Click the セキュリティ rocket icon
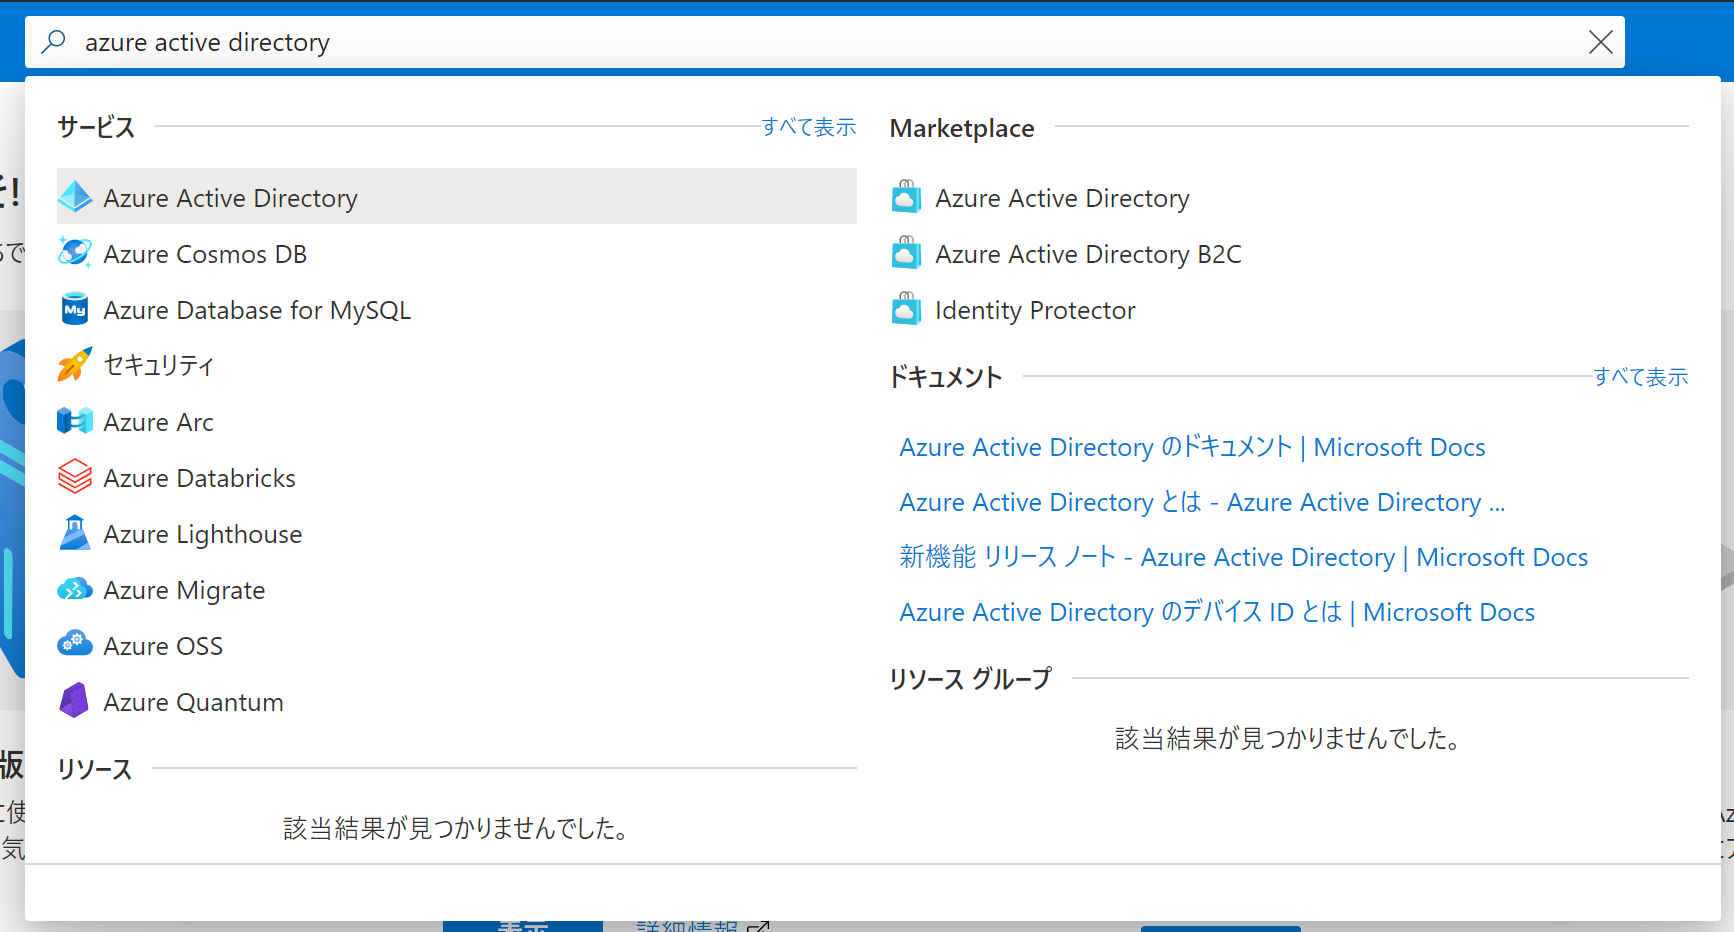 tap(75, 365)
